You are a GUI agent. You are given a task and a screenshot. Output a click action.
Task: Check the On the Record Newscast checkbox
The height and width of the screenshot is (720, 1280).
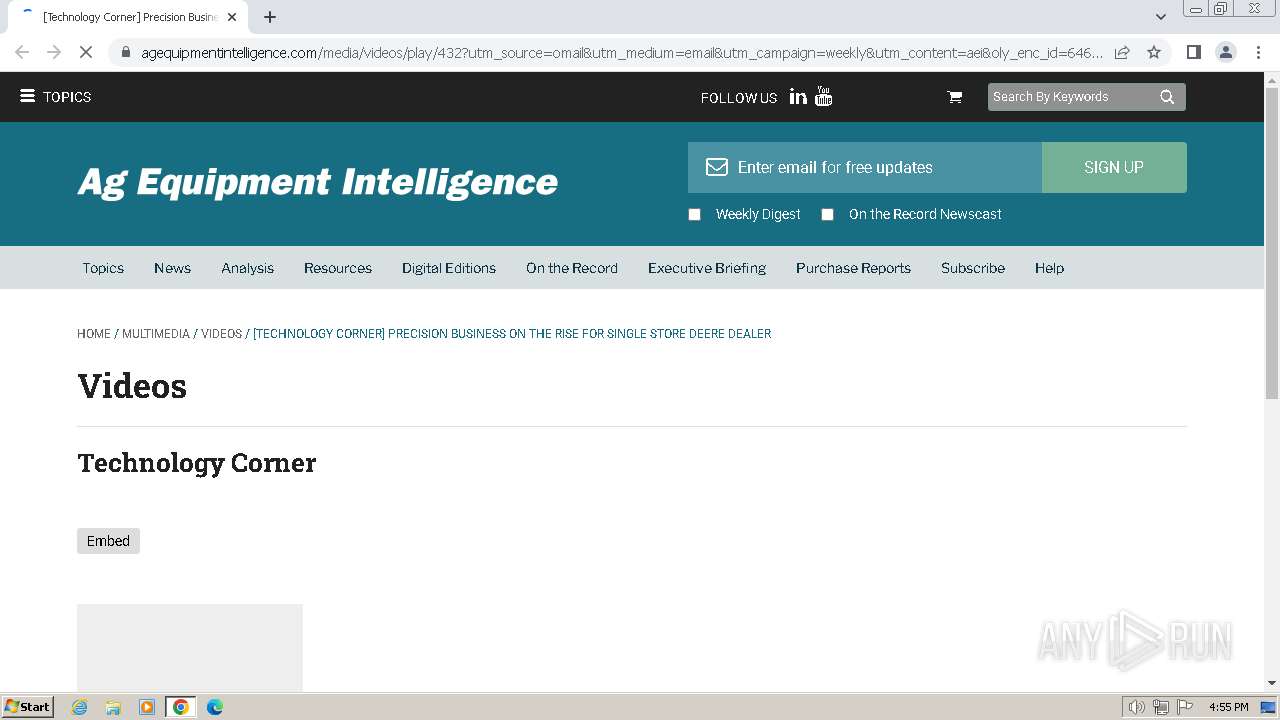point(827,214)
